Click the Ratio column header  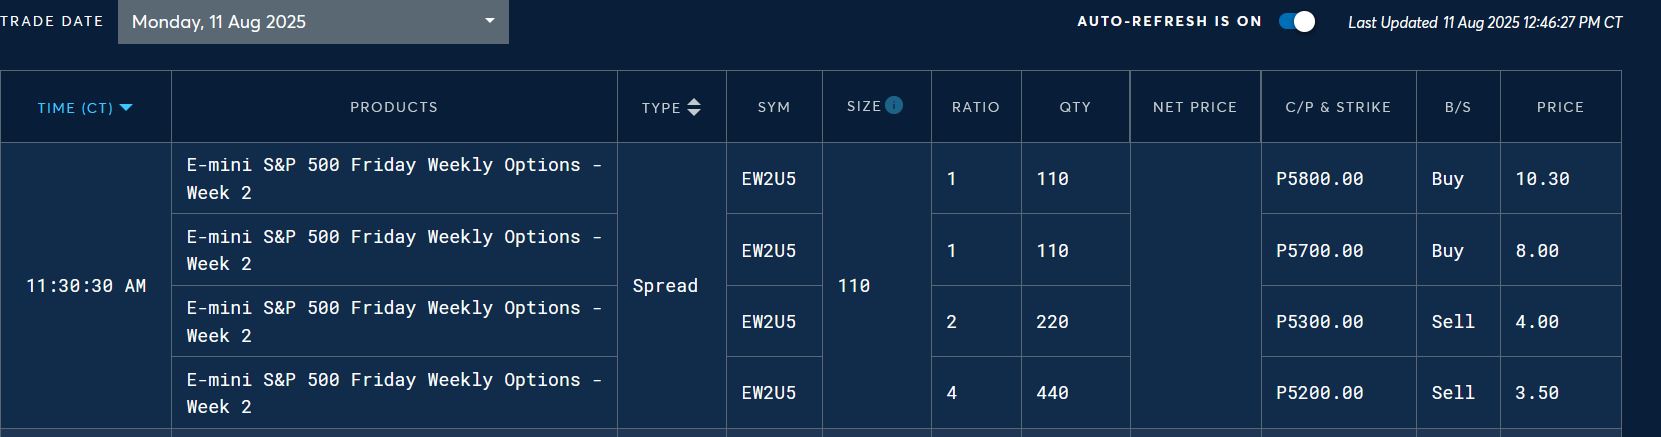coord(976,107)
